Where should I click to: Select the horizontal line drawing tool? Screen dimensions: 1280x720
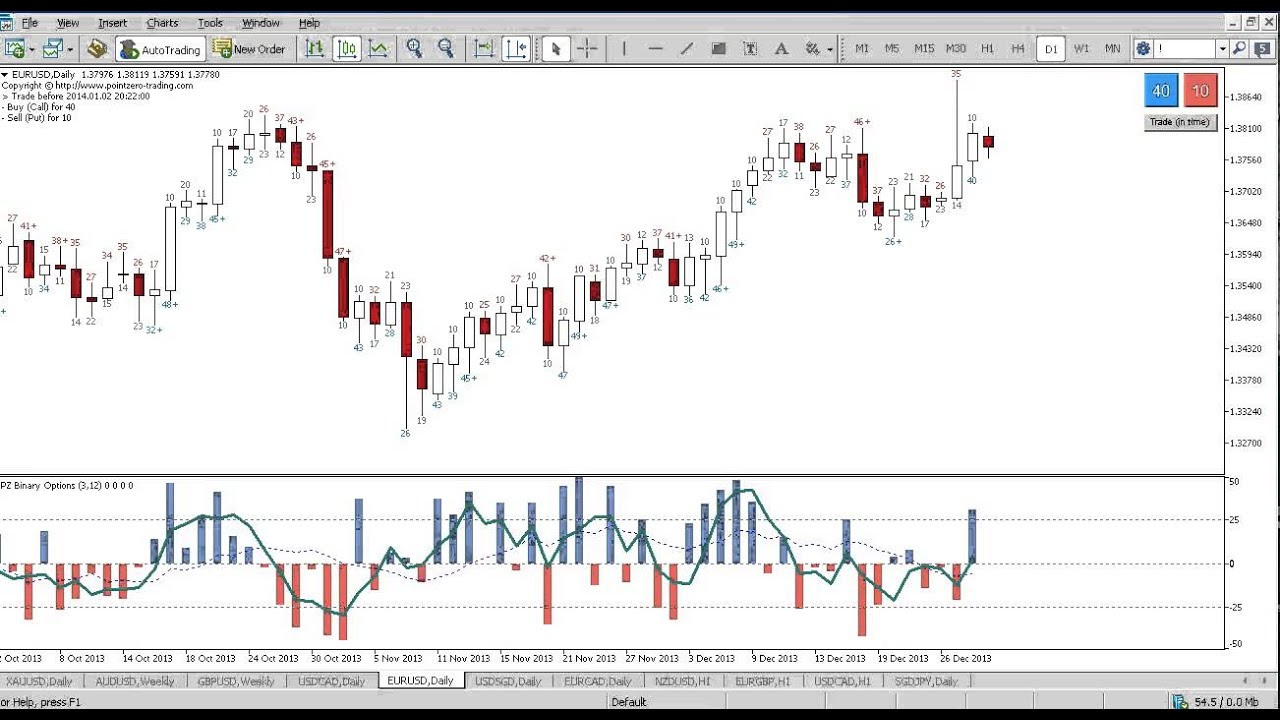(656, 48)
